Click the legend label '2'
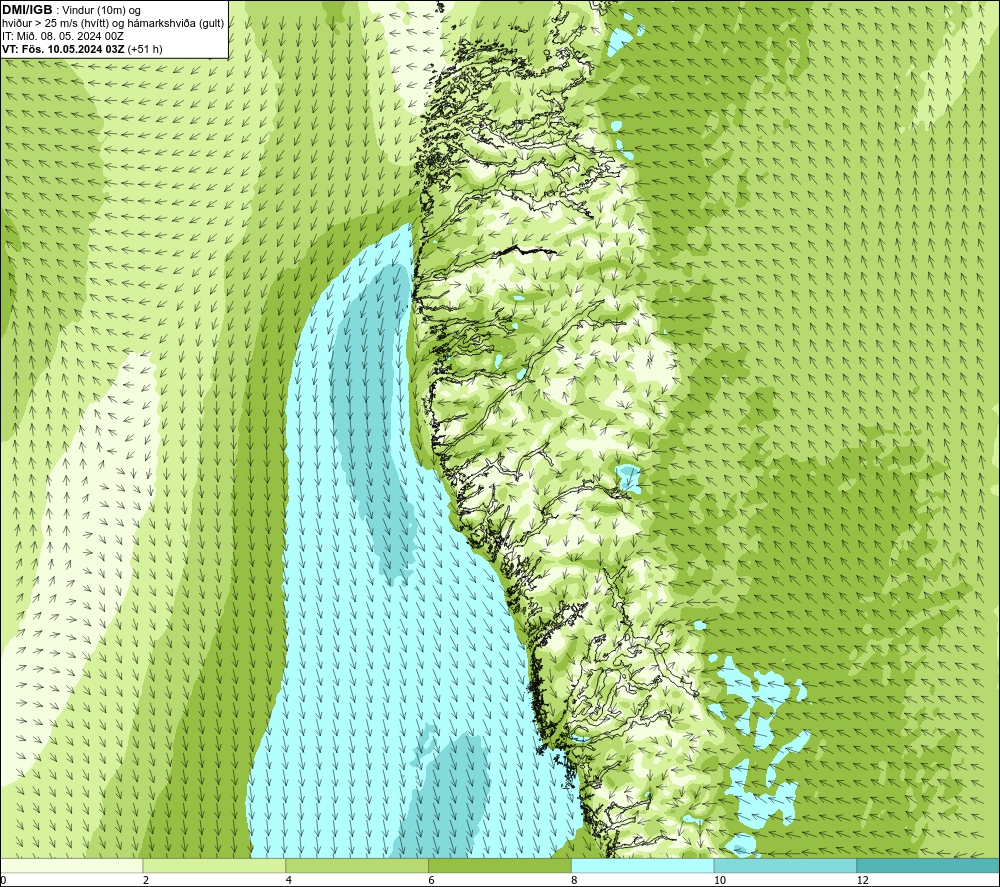The width and height of the screenshot is (1000, 887). 146,880
